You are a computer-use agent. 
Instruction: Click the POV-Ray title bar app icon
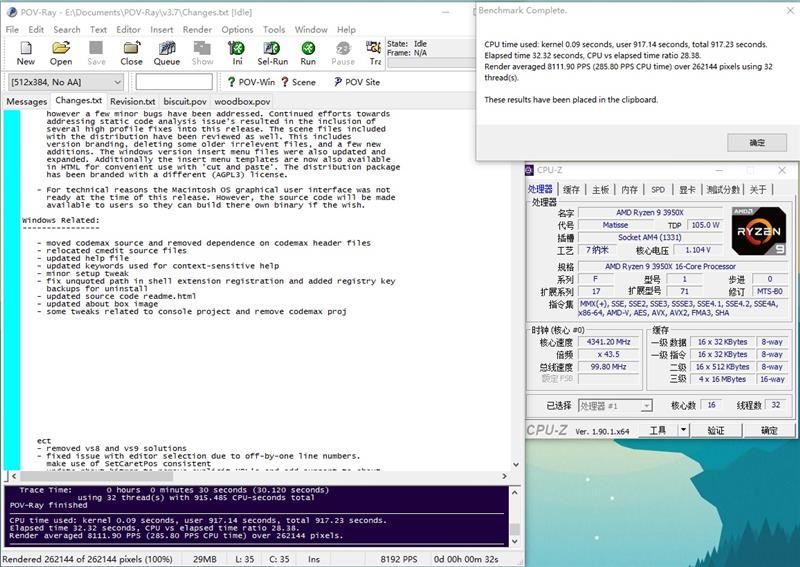[x=12, y=12]
